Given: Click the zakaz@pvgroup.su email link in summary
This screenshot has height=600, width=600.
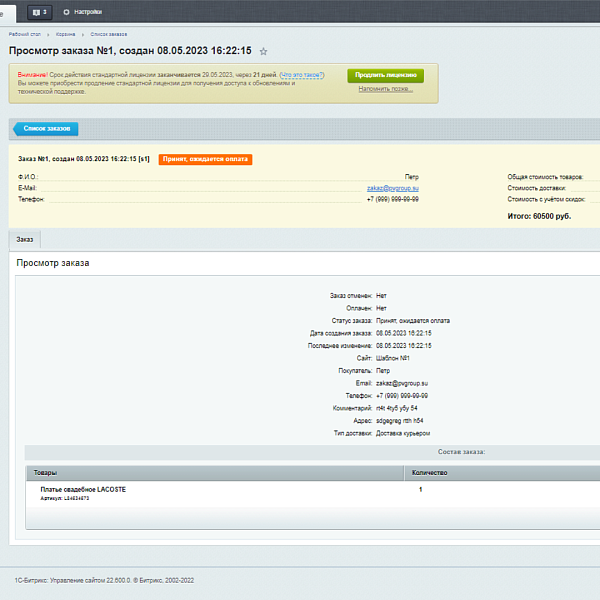Looking at the screenshot, I should pyautogui.click(x=392, y=188).
